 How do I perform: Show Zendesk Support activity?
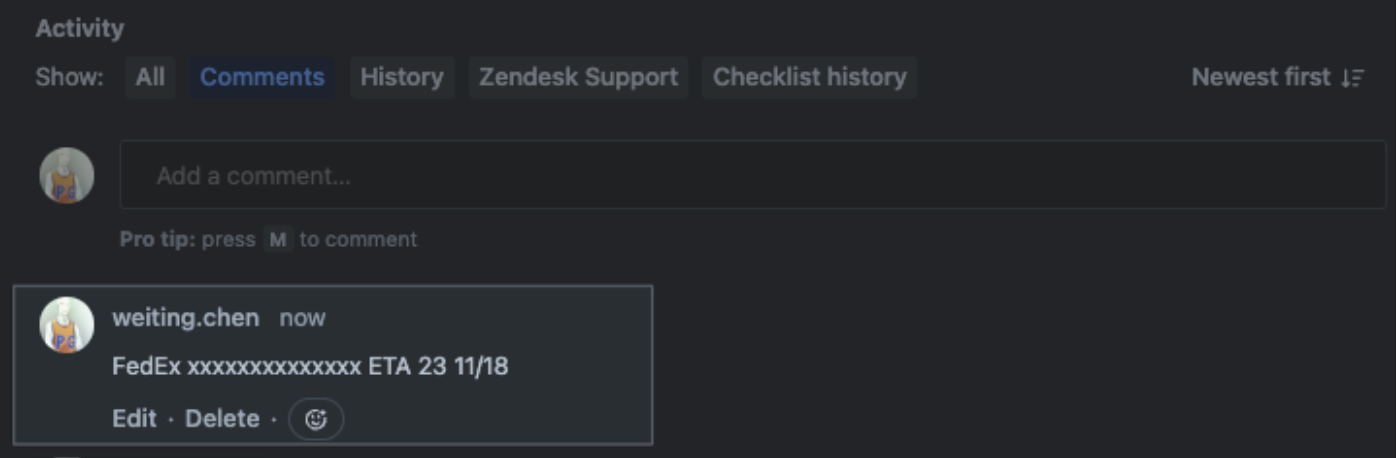point(578,77)
